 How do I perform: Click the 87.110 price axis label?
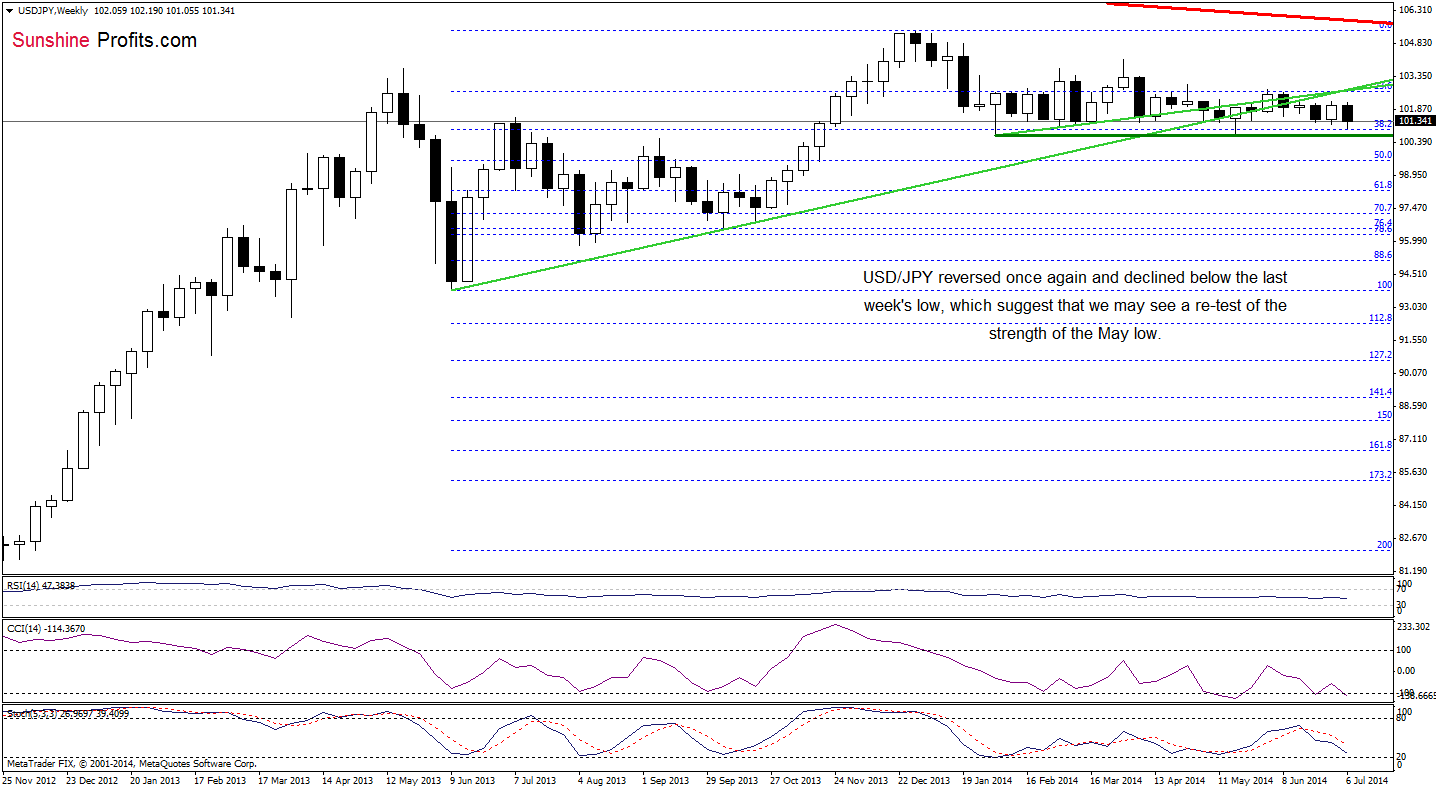tap(1415, 439)
